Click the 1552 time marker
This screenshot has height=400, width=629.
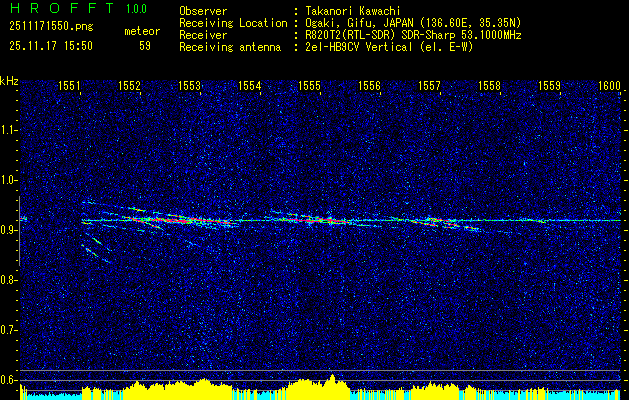[x=129, y=85]
